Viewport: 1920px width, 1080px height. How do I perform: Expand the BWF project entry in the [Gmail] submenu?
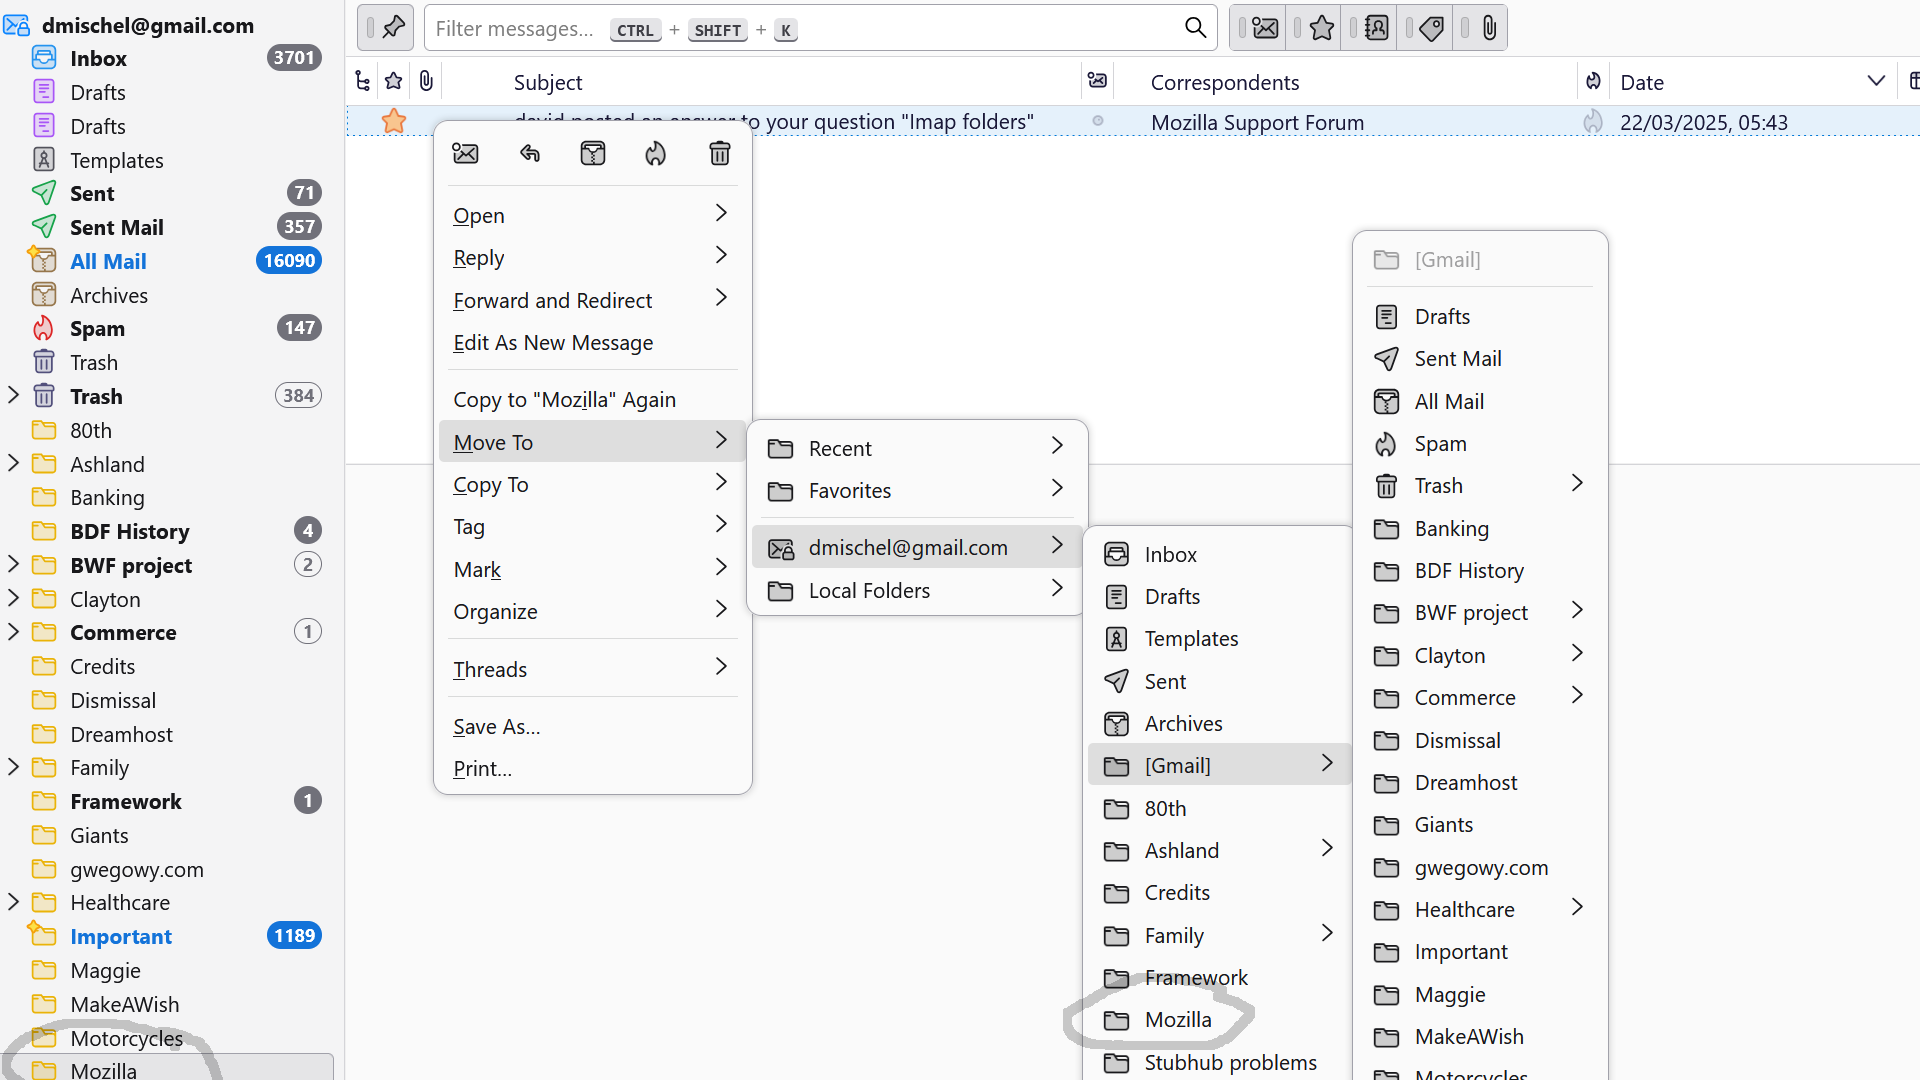click(x=1480, y=612)
